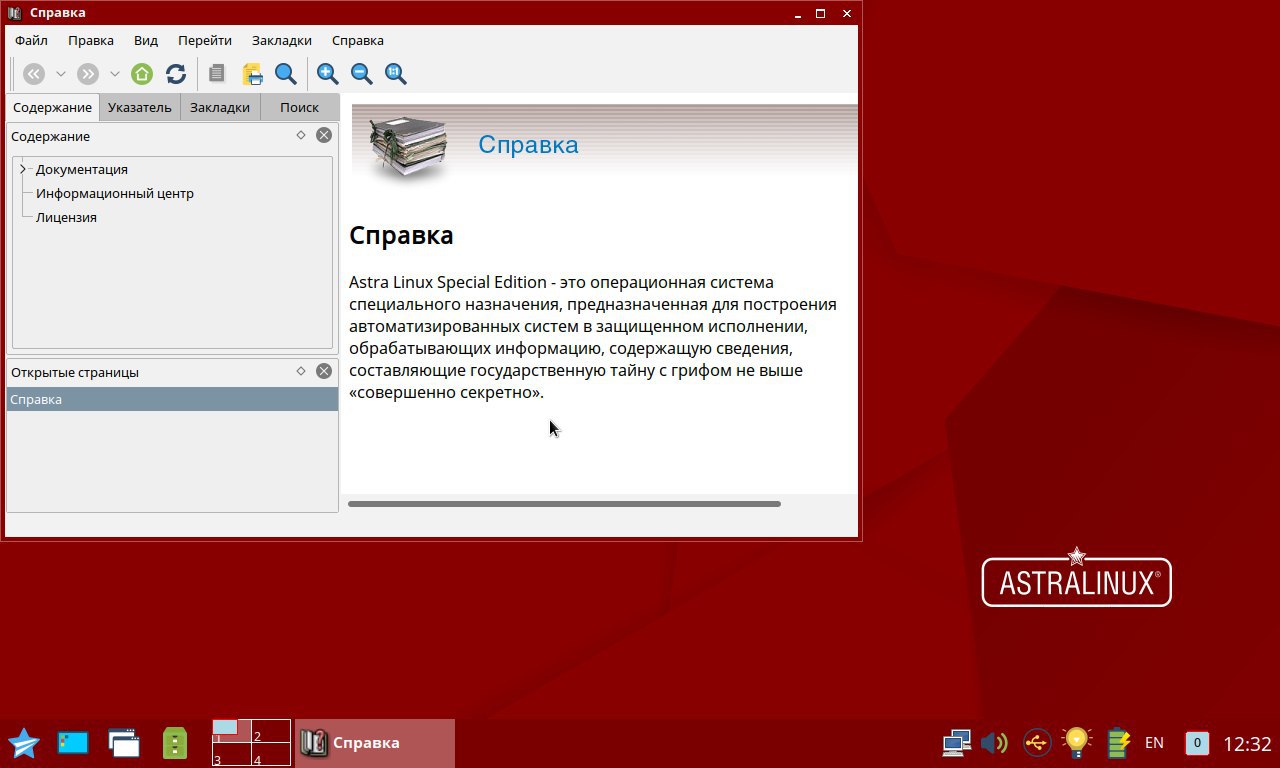
Task: Select Справка in open pages list
Action: (x=172, y=399)
